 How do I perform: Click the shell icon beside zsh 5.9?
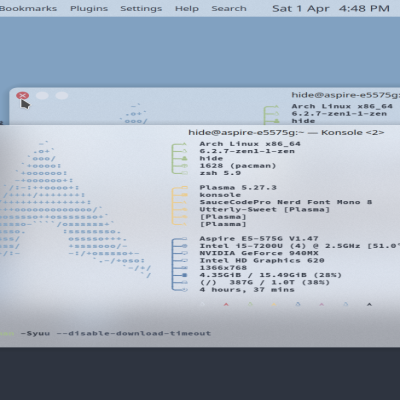click(184, 173)
